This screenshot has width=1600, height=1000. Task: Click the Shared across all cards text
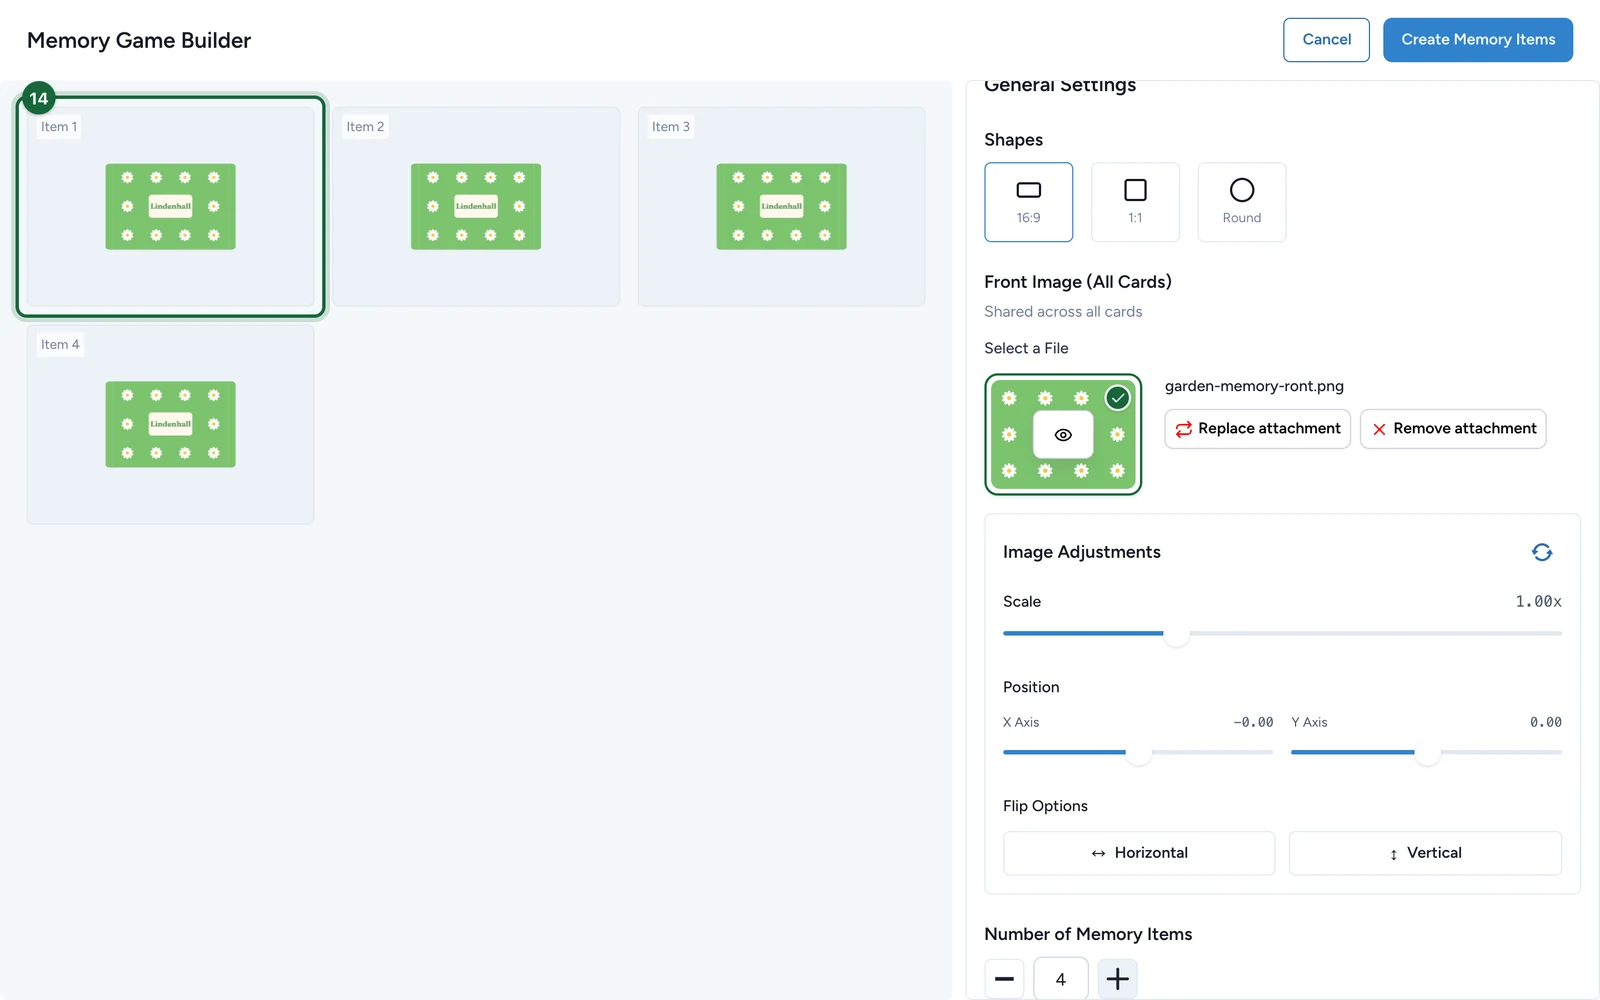point(1063,312)
